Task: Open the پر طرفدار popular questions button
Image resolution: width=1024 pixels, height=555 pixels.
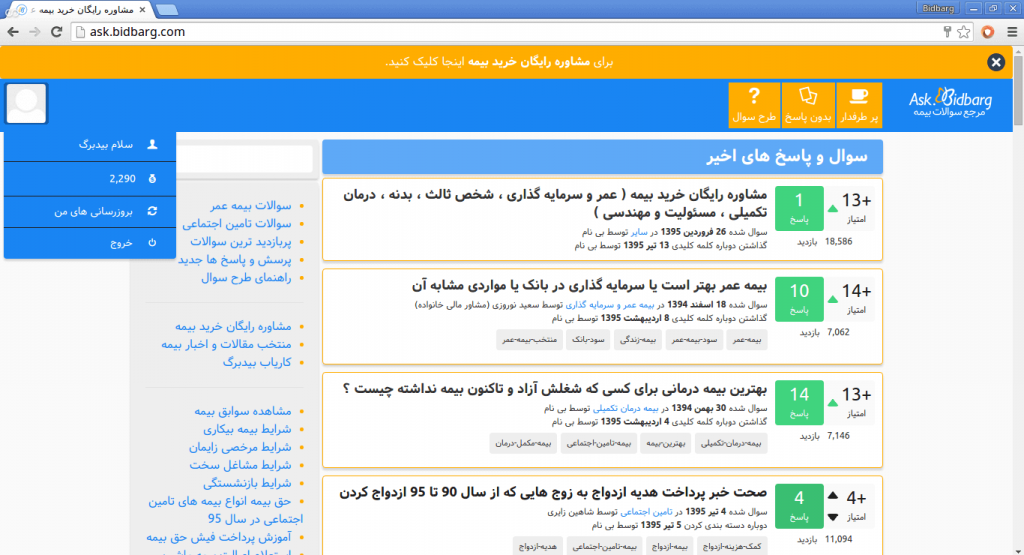Action: coord(859,104)
